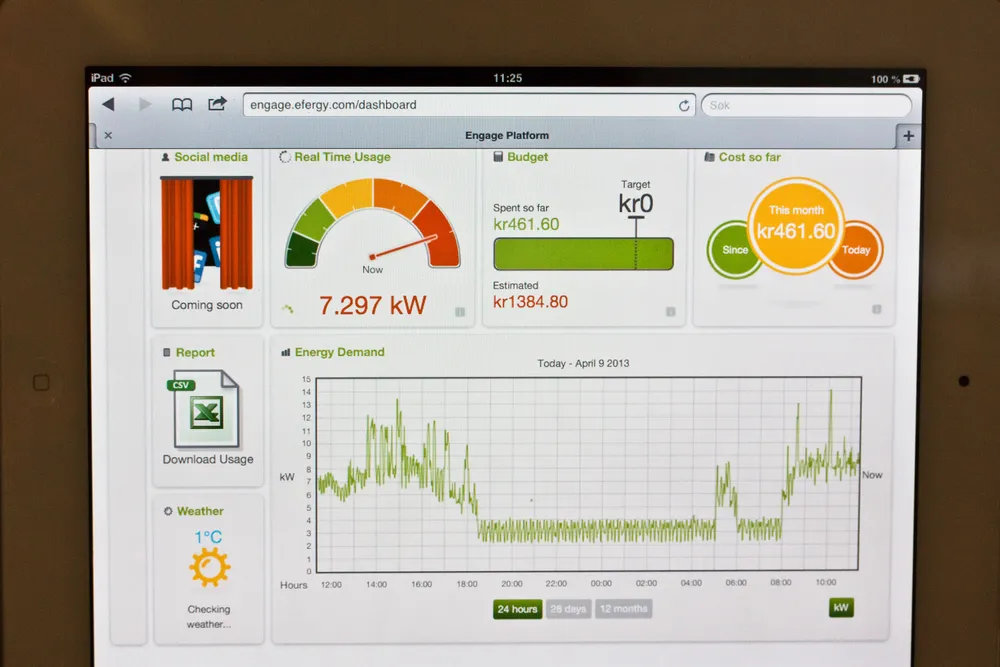Open a new tab with plus button
Image resolution: width=1000 pixels, height=667 pixels.
(908, 136)
